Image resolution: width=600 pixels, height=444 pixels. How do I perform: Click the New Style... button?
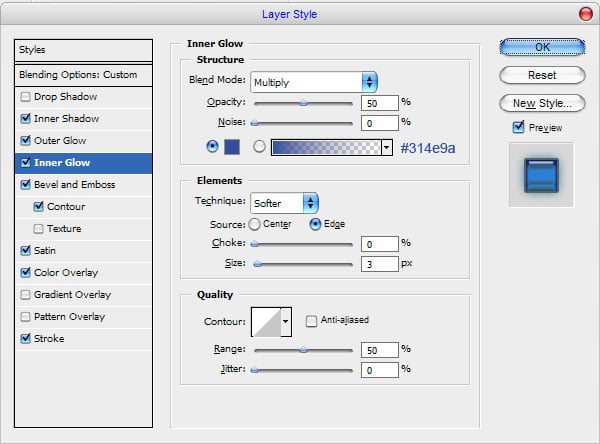point(541,103)
